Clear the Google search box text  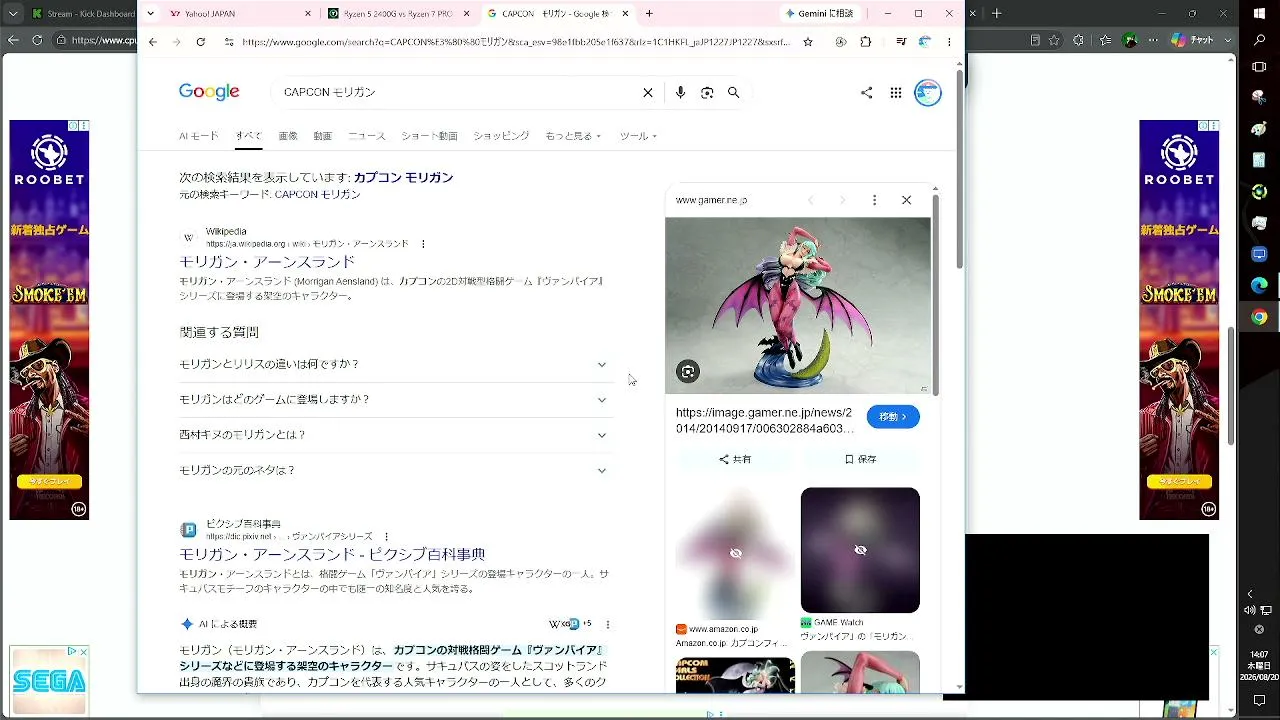click(x=648, y=92)
